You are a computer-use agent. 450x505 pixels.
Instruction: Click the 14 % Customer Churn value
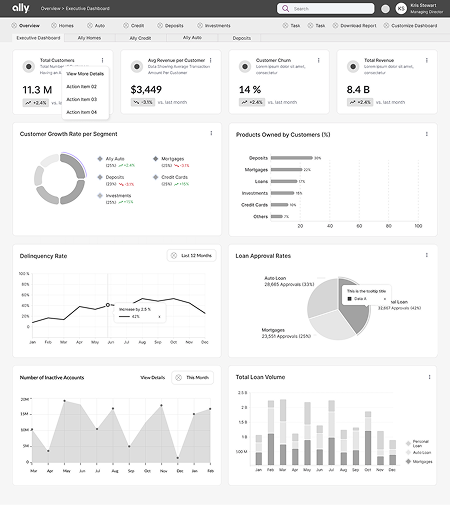pos(250,89)
